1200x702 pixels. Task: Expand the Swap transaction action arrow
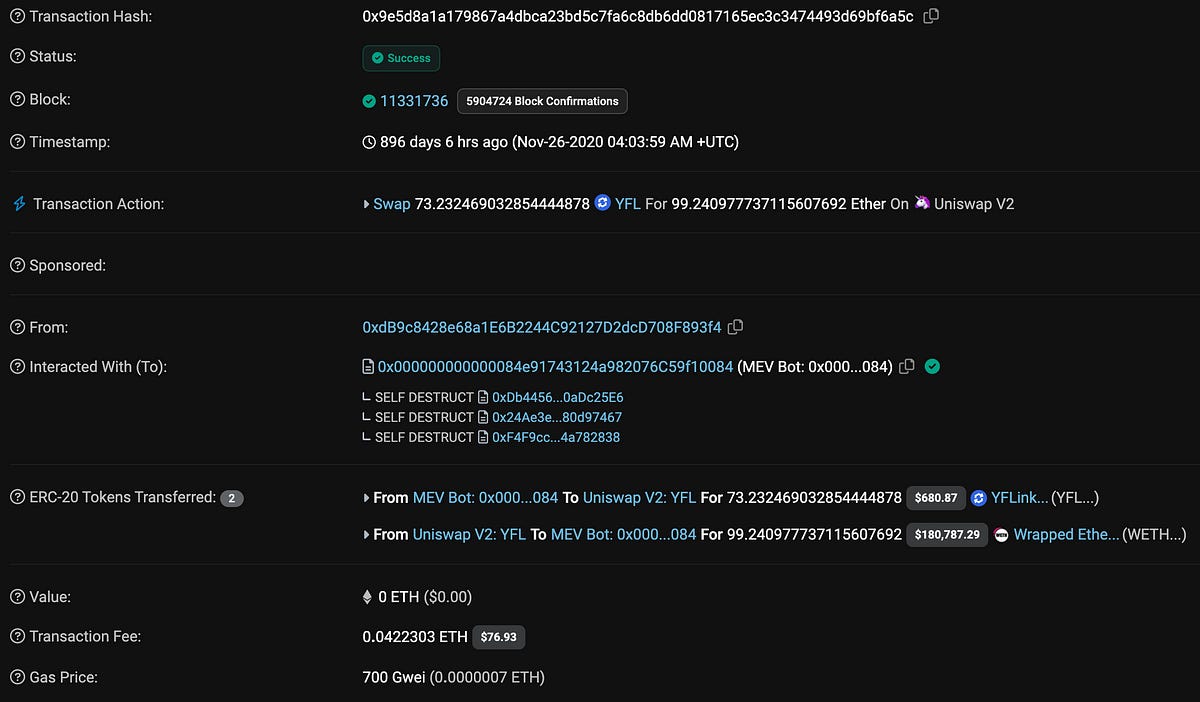(x=366, y=204)
